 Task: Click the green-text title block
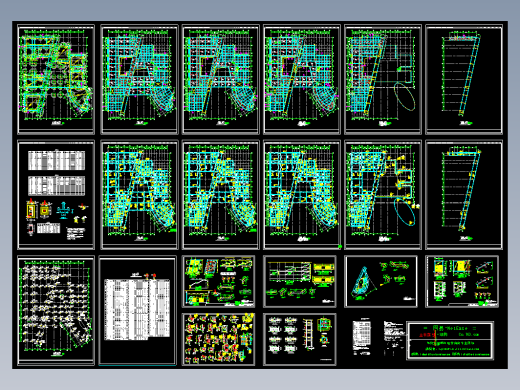click(450, 340)
